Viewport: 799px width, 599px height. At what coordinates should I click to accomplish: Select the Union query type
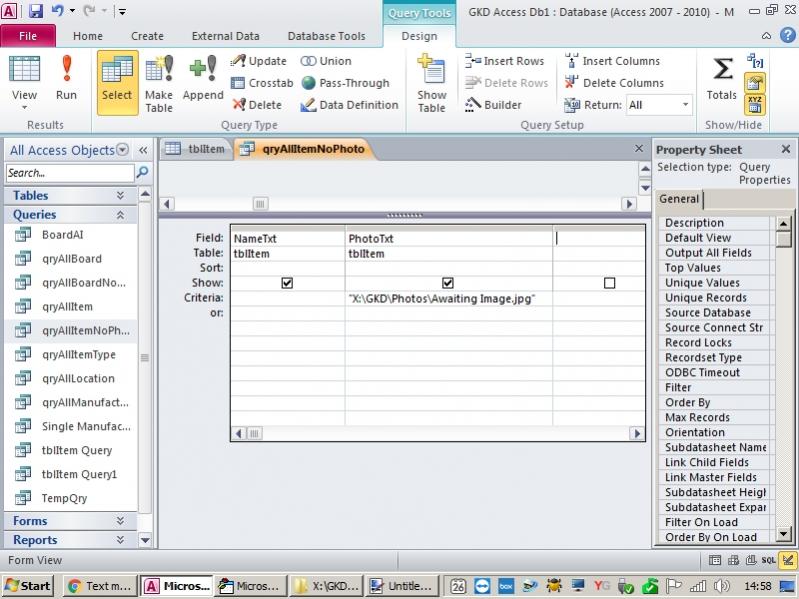point(326,61)
